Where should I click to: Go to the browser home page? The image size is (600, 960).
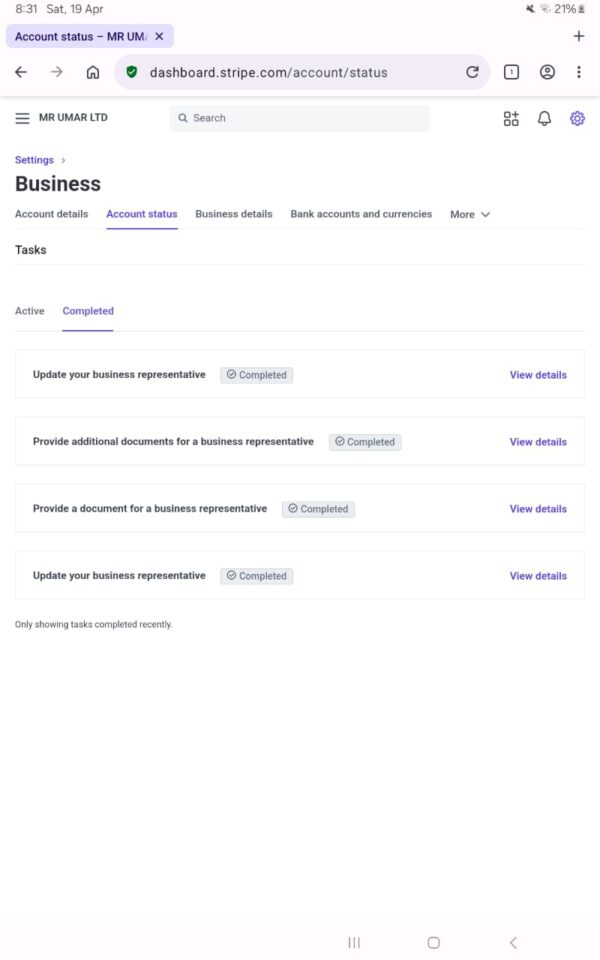(x=93, y=72)
